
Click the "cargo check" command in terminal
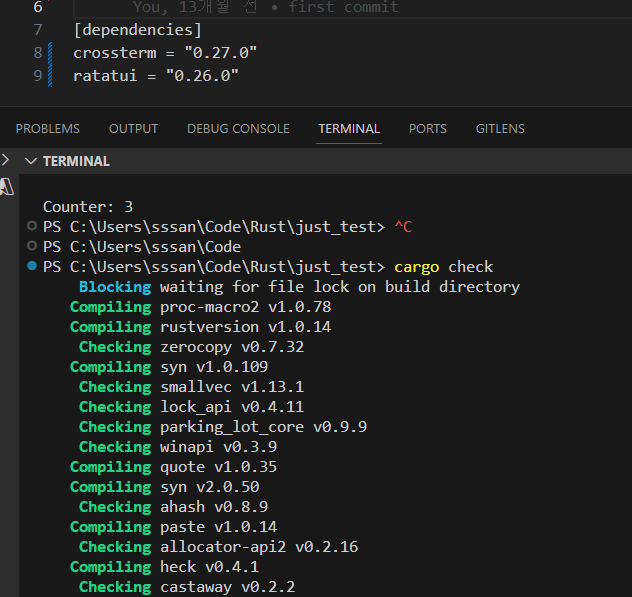click(x=443, y=267)
